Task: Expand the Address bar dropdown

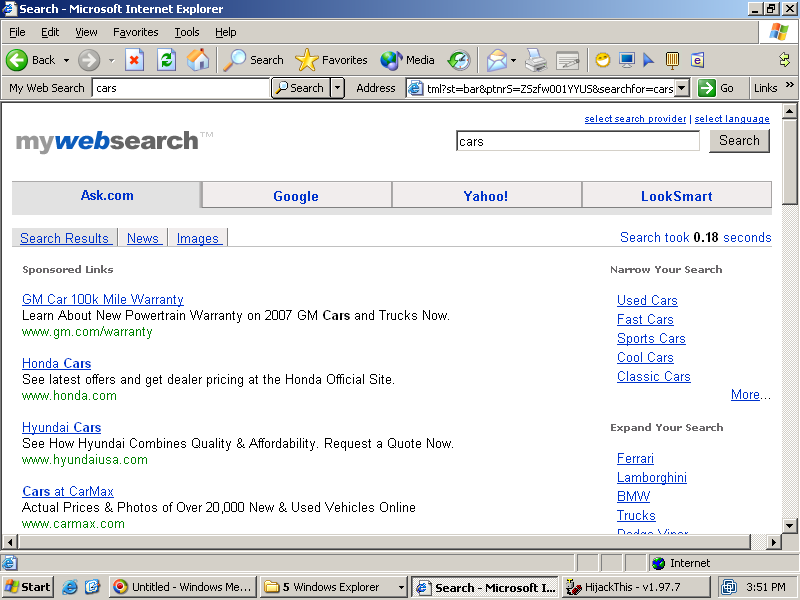Action: (683, 88)
